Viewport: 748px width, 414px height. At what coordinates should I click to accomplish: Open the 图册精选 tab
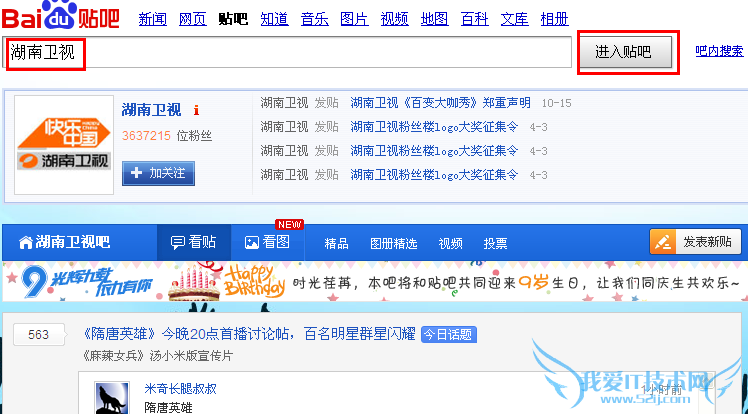click(394, 244)
